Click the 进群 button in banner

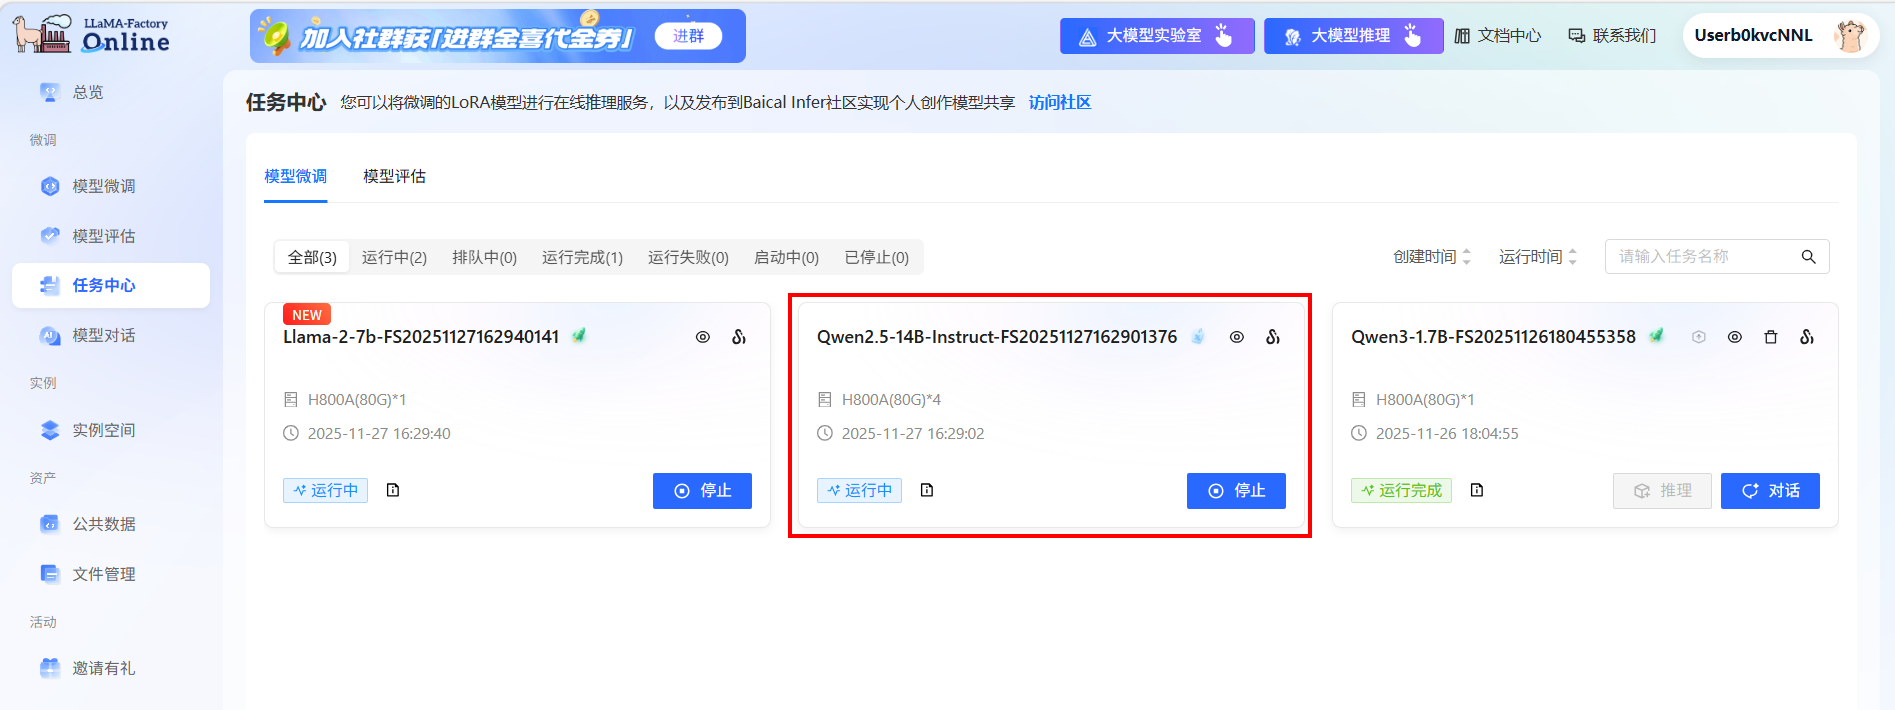(x=688, y=36)
